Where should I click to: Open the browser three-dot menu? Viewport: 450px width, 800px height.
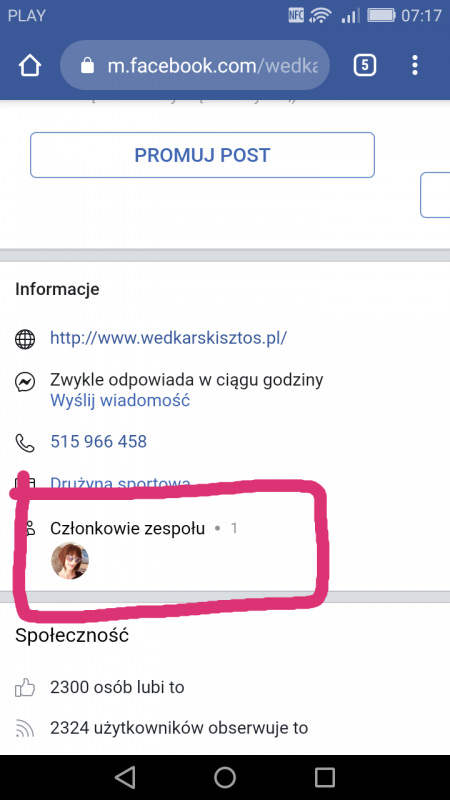pyautogui.click(x=415, y=65)
